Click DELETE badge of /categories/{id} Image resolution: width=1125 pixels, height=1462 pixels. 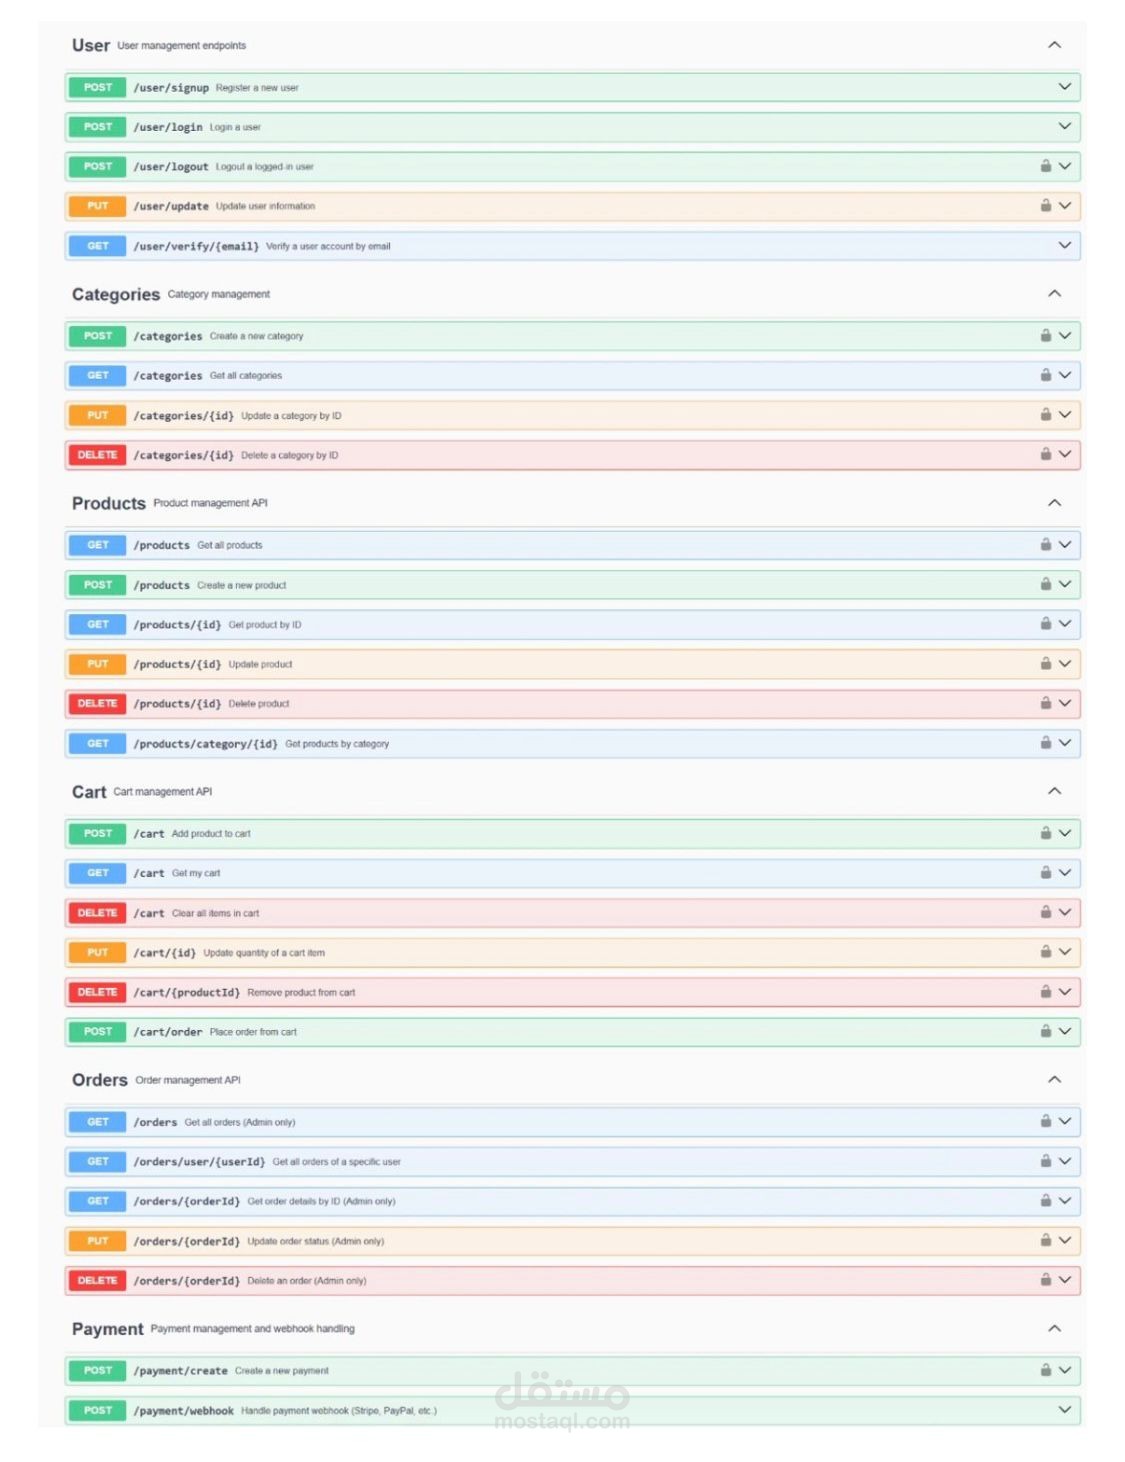point(98,455)
